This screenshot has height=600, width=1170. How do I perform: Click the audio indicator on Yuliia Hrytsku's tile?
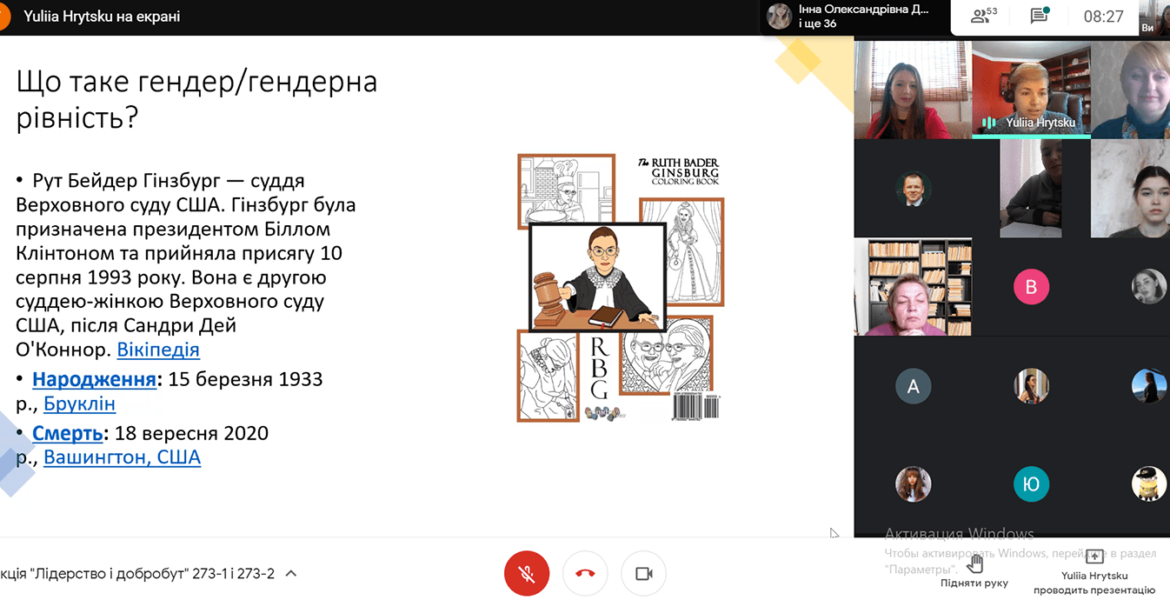coord(989,122)
